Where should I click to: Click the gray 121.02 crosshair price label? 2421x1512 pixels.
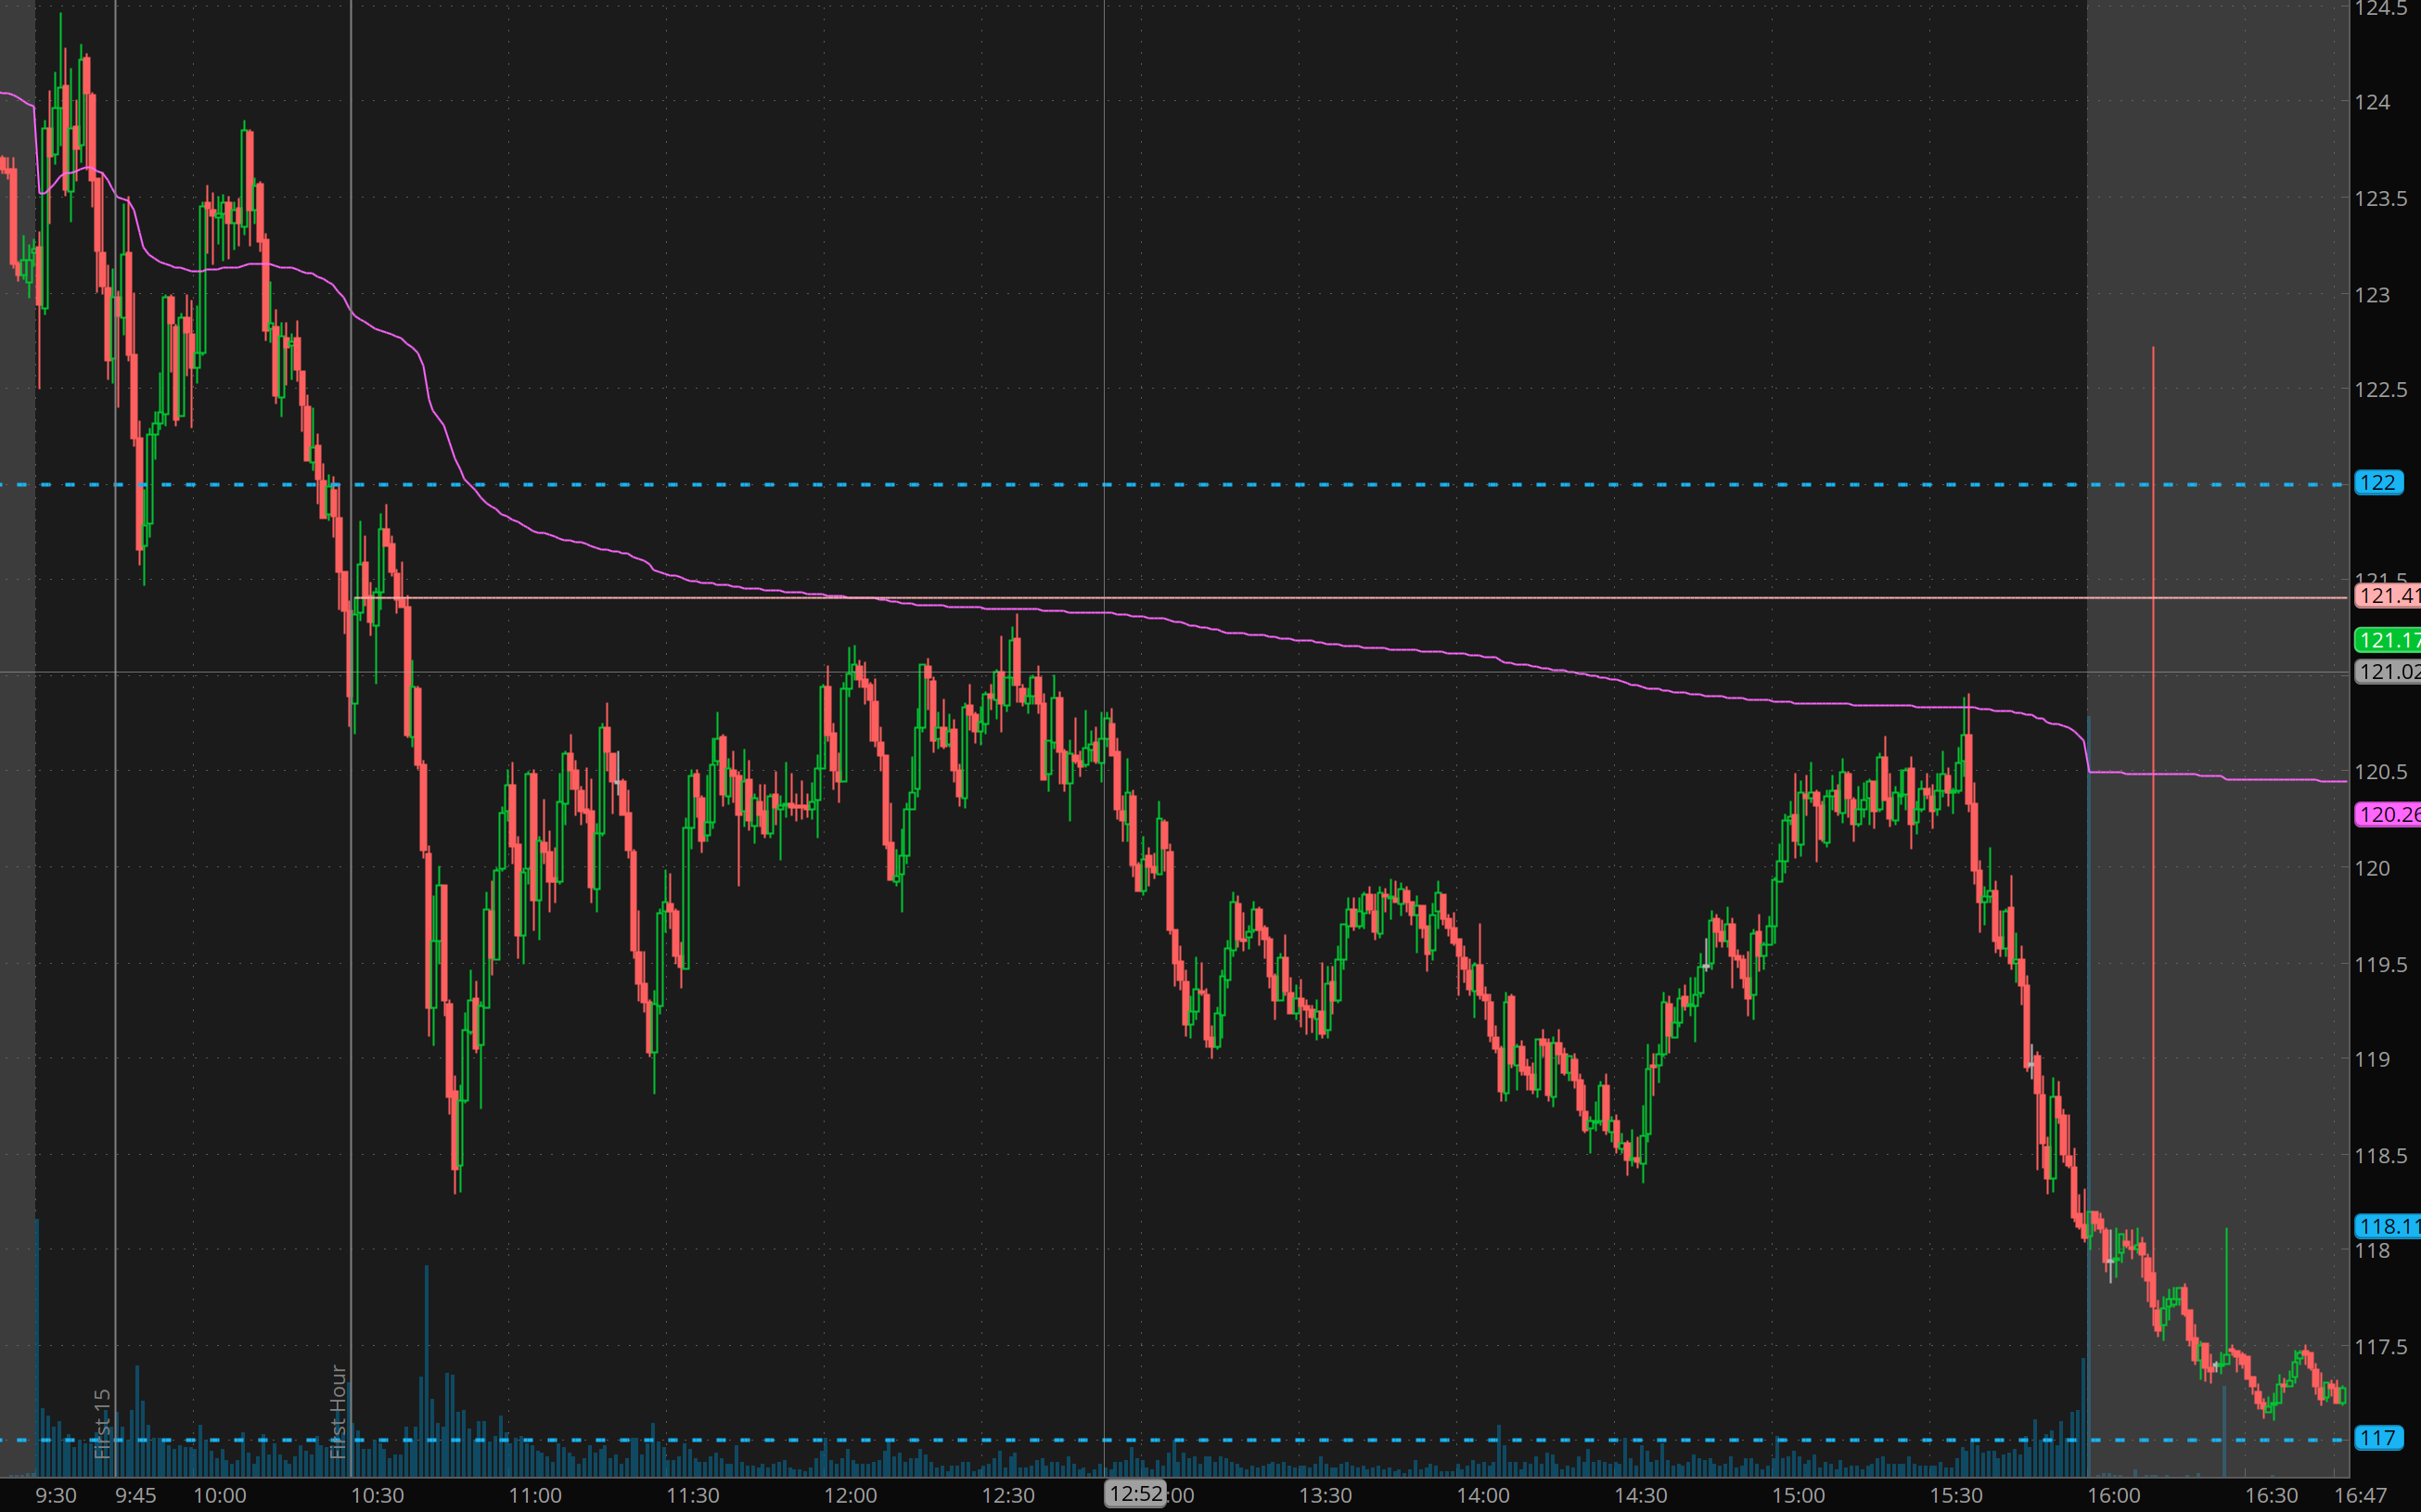pyautogui.click(x=2388, y=672)
